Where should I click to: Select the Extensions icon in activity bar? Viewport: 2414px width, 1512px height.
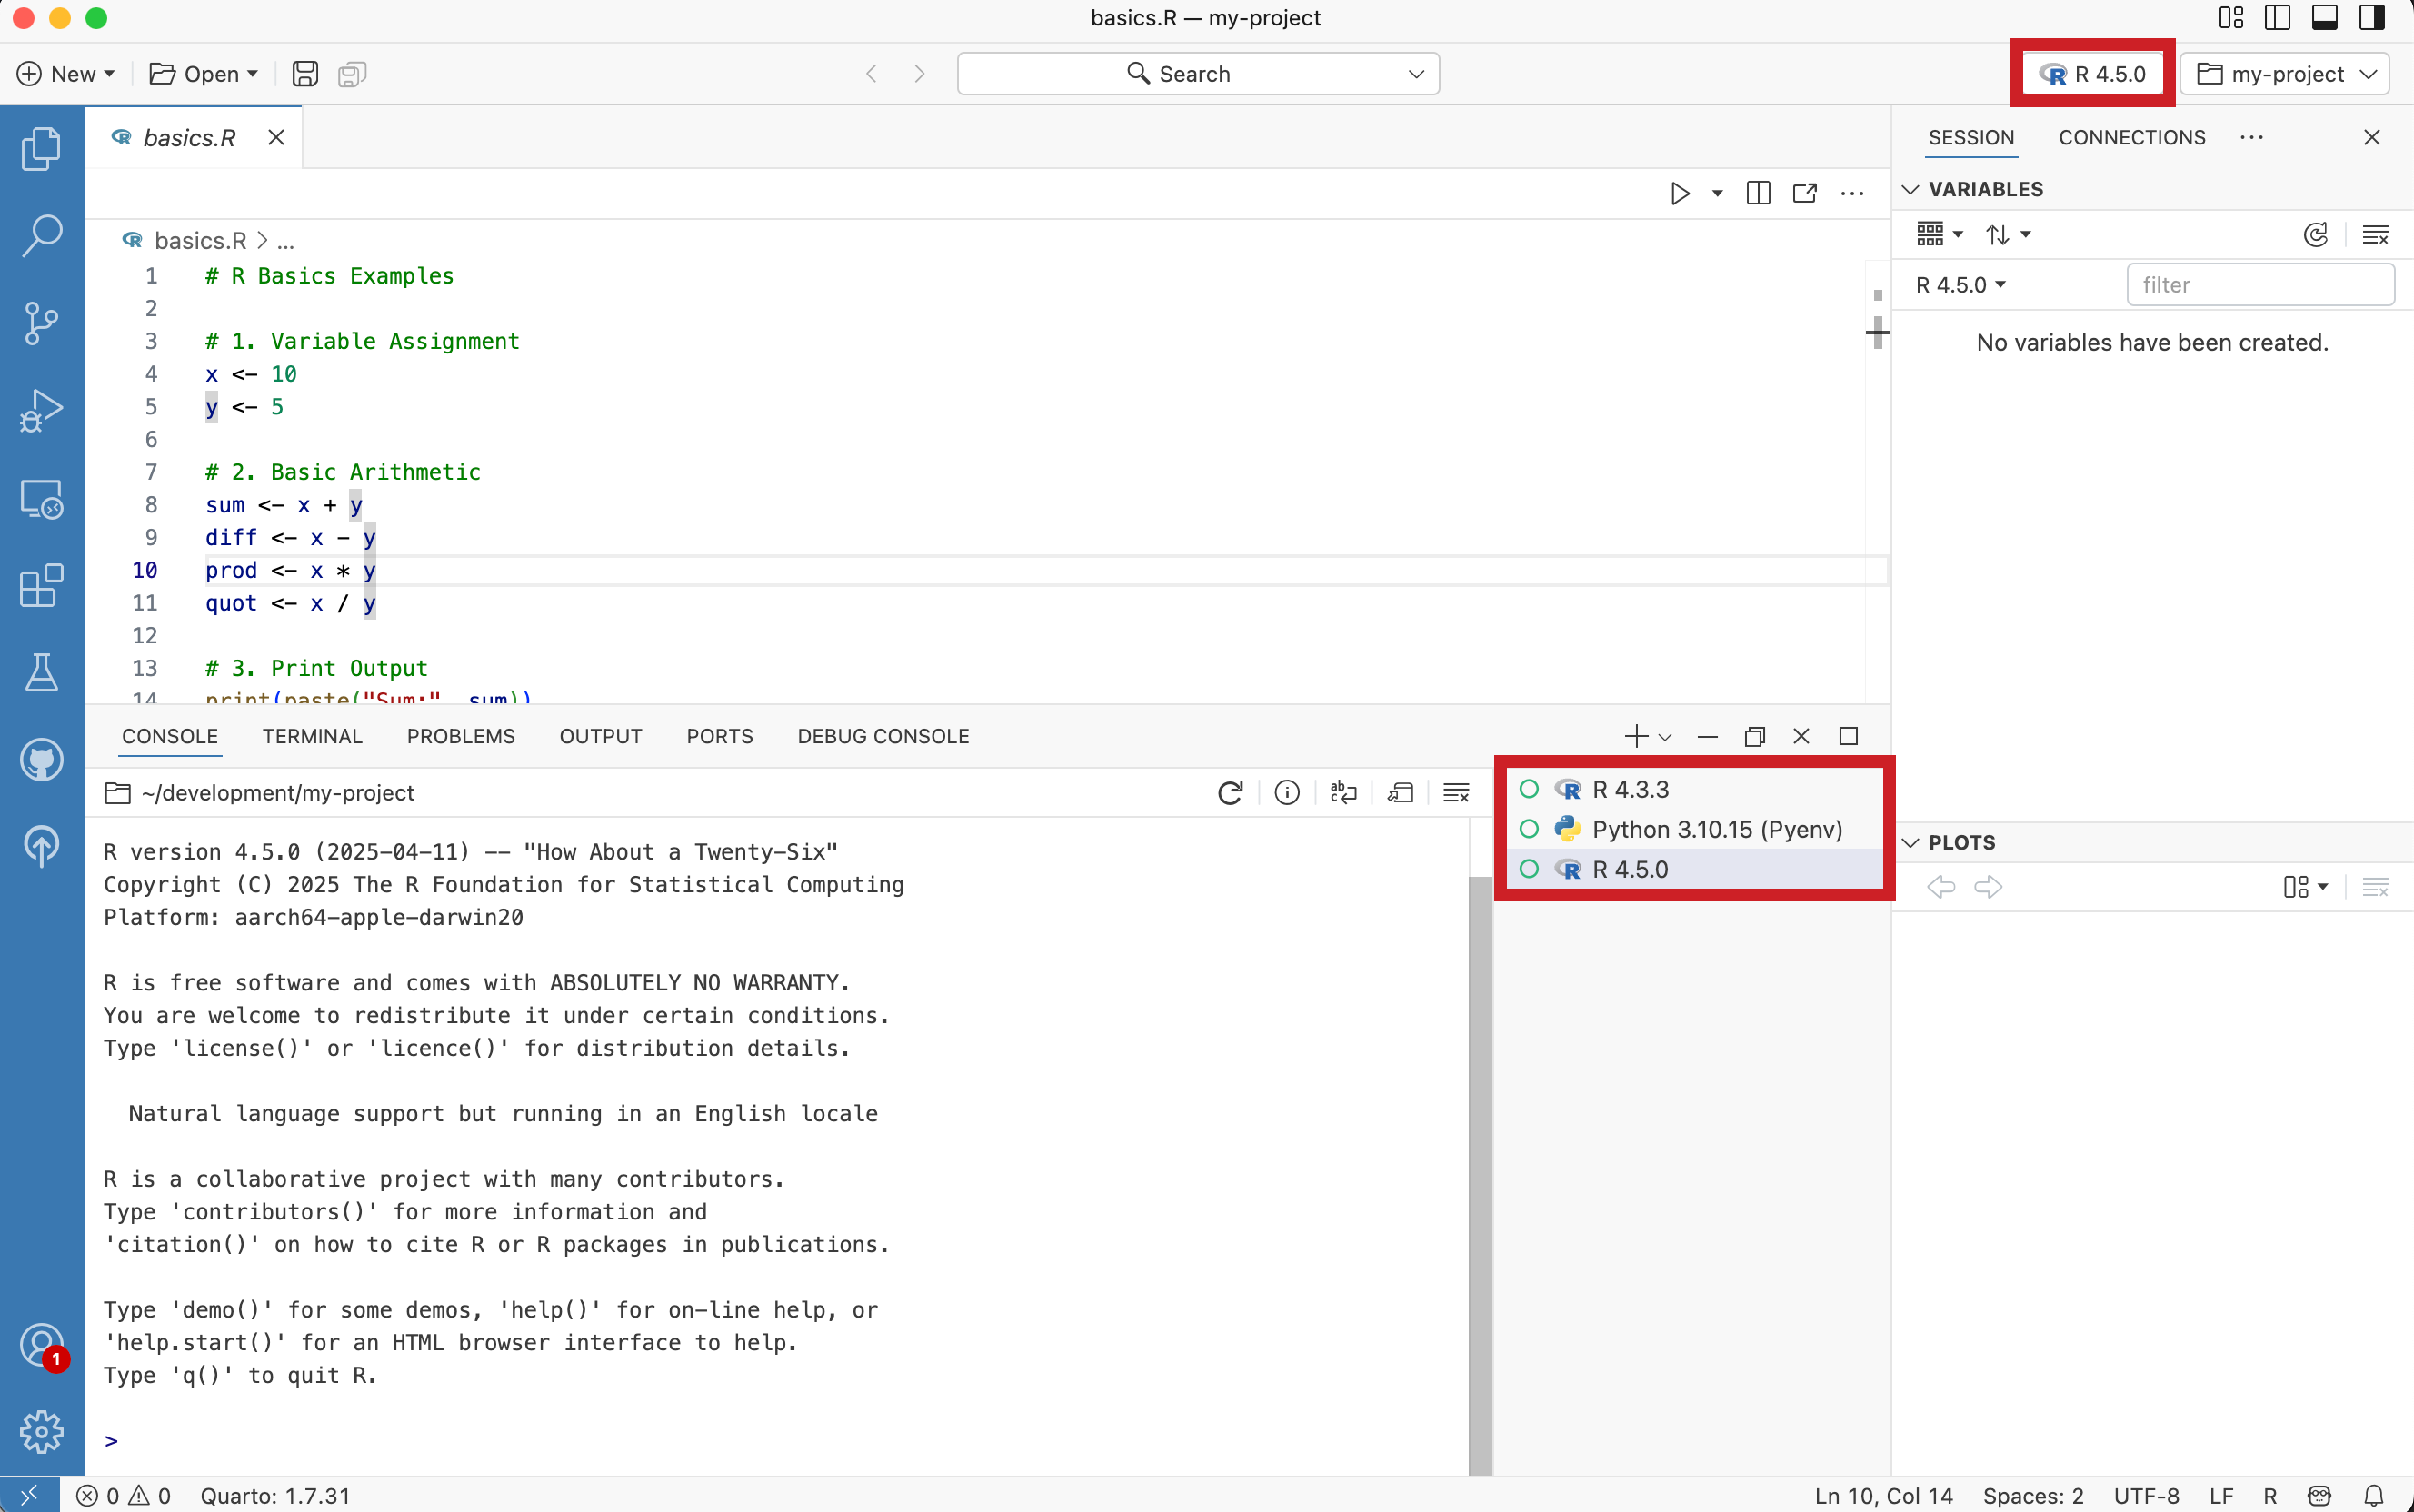tap(41, 586)
